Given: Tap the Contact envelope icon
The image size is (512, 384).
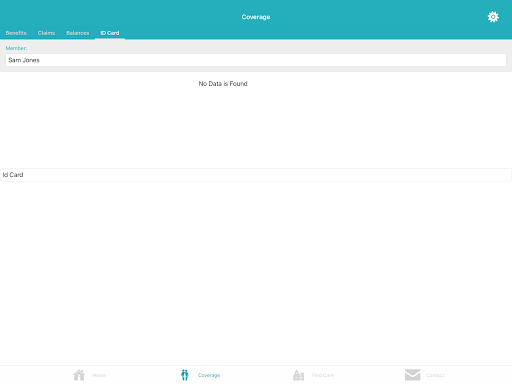Looking at the screenshot, I should [x=412, y=375].
